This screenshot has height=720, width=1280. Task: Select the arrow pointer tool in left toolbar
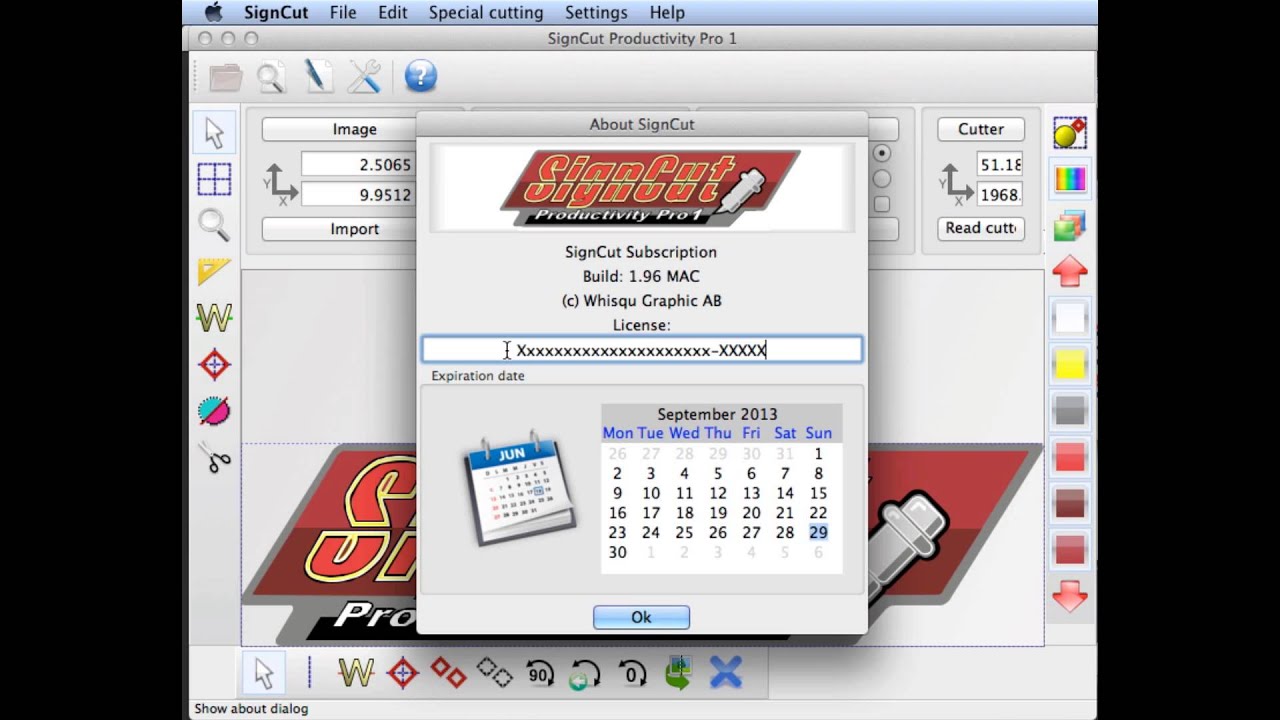214,133
